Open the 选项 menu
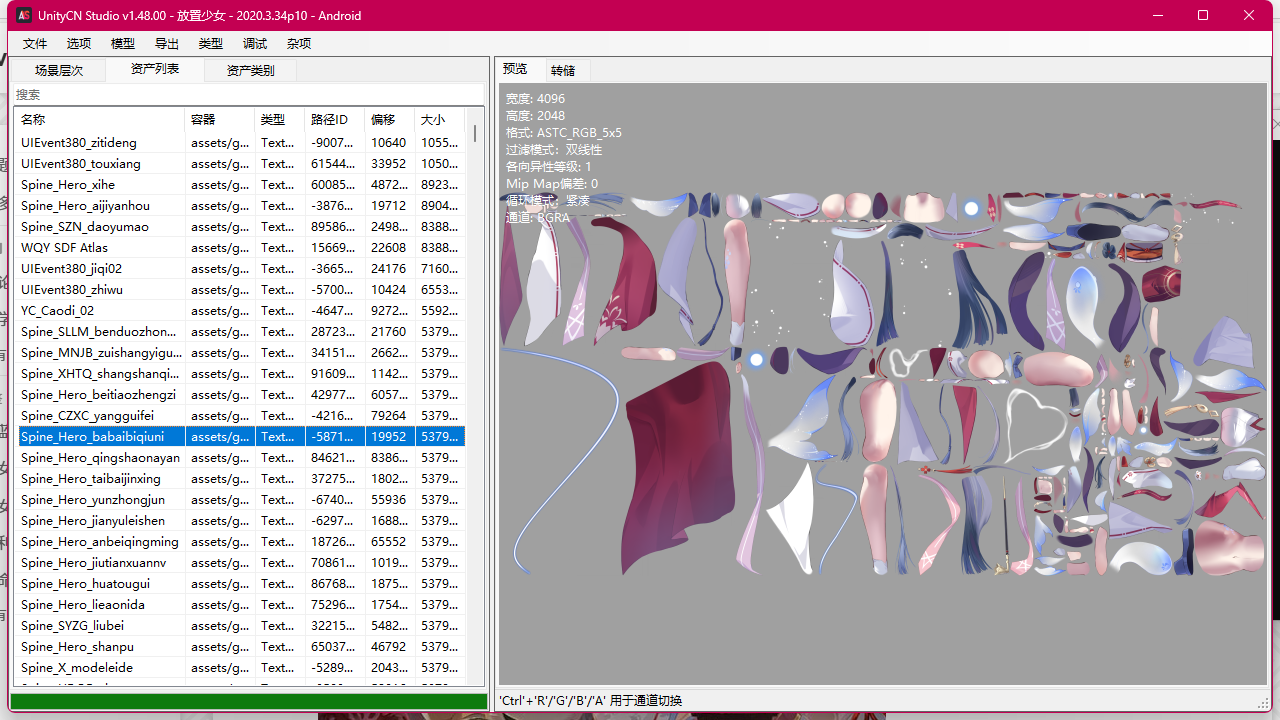 click(x=79, y=44)
